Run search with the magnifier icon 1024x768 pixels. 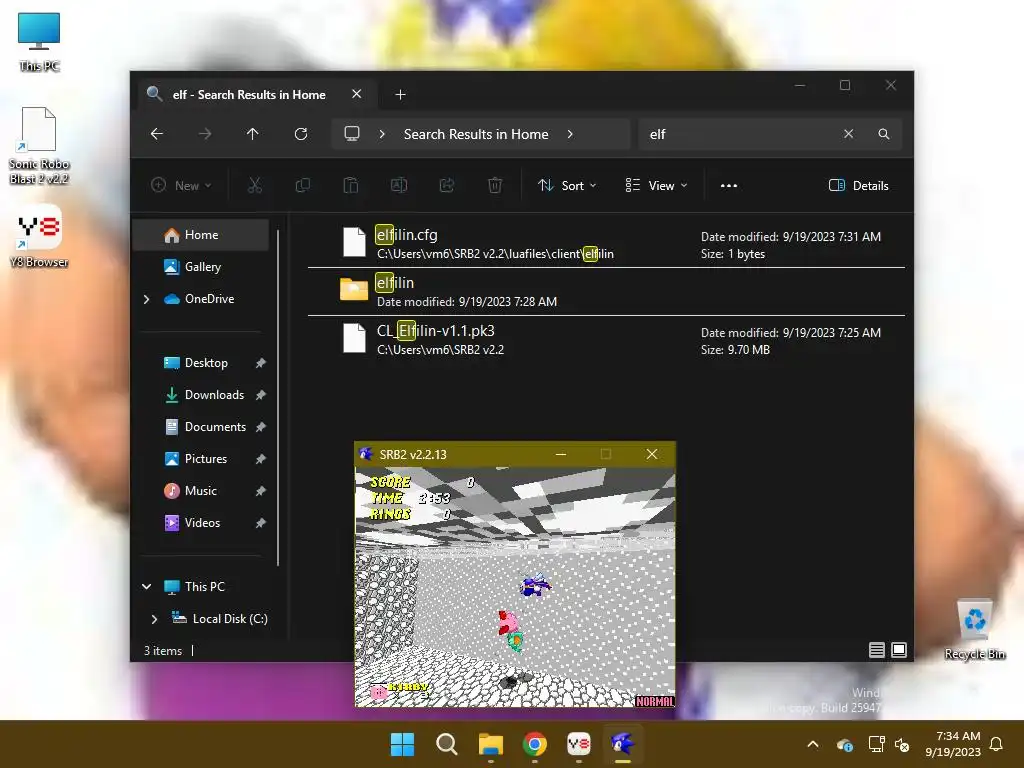pos(884,134)
